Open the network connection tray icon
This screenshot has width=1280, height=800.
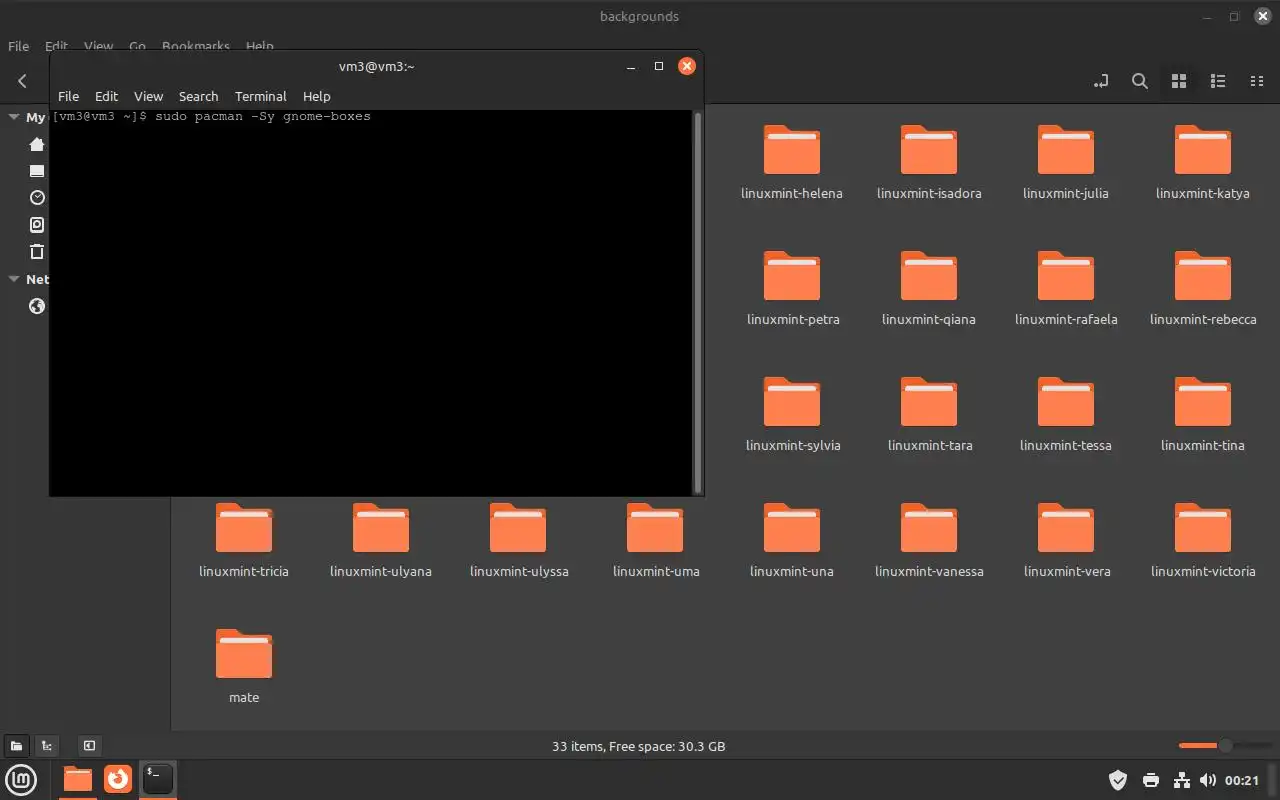click(x=1181, y=780)
